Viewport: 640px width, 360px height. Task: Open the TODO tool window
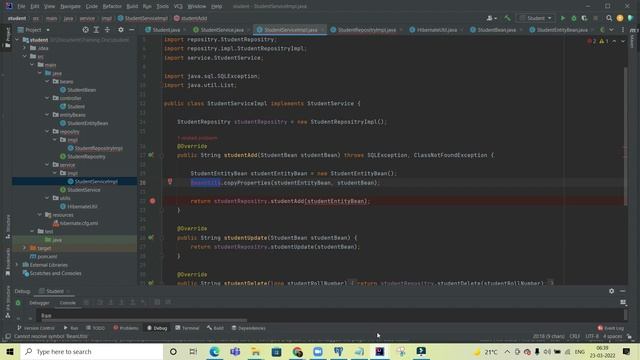click(96, 328)
